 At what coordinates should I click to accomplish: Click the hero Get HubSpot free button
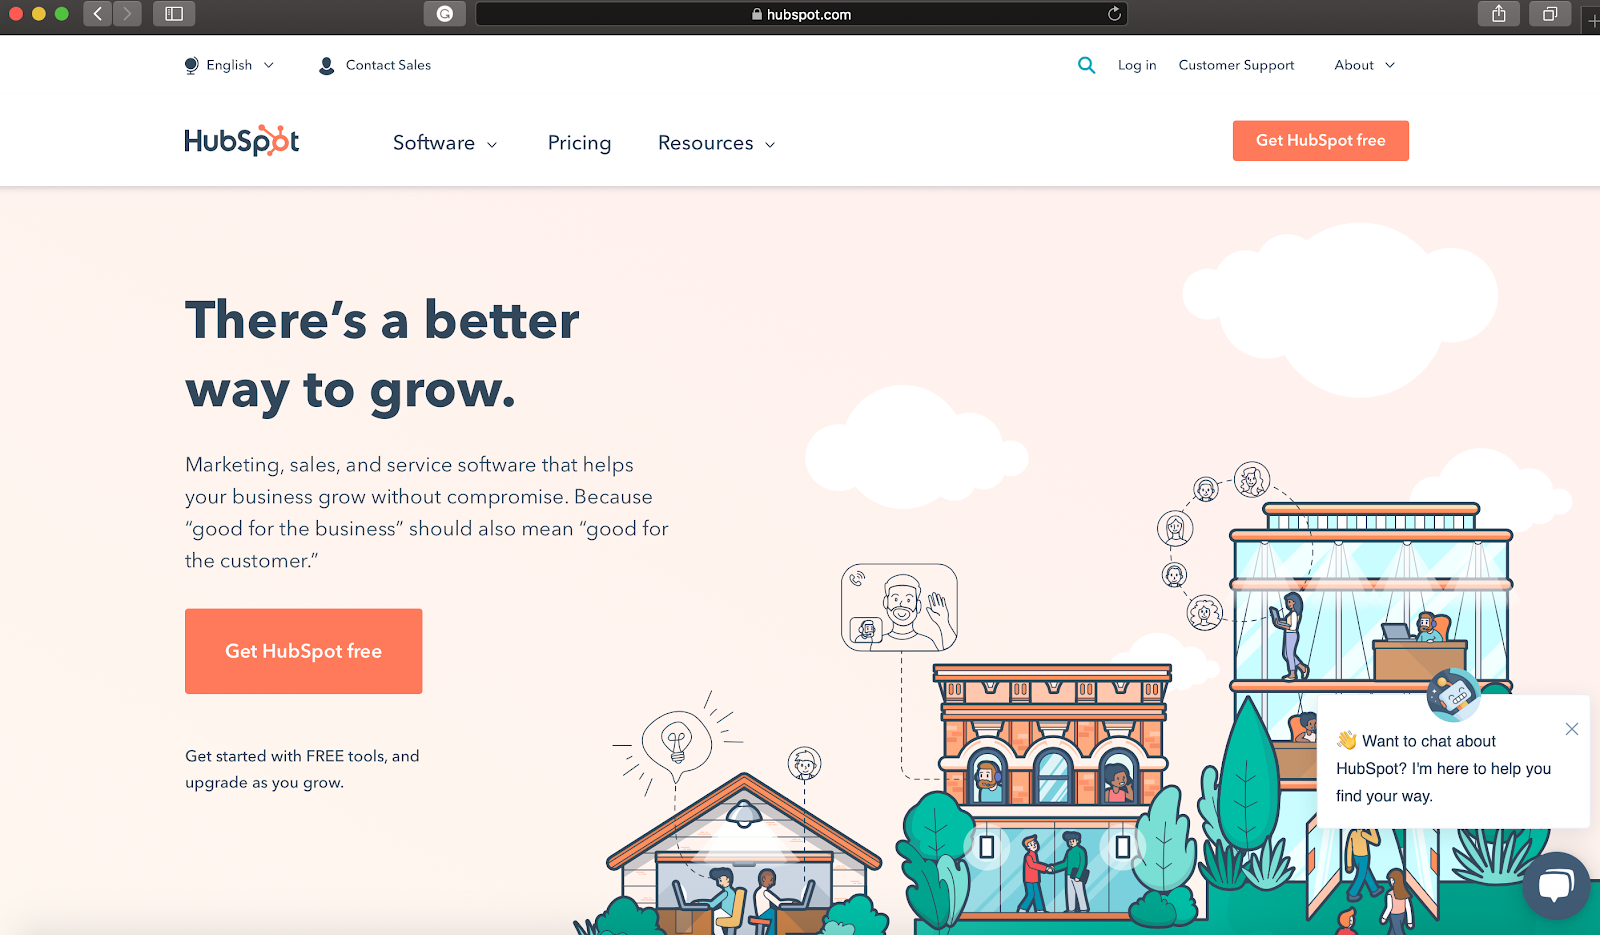303,651
